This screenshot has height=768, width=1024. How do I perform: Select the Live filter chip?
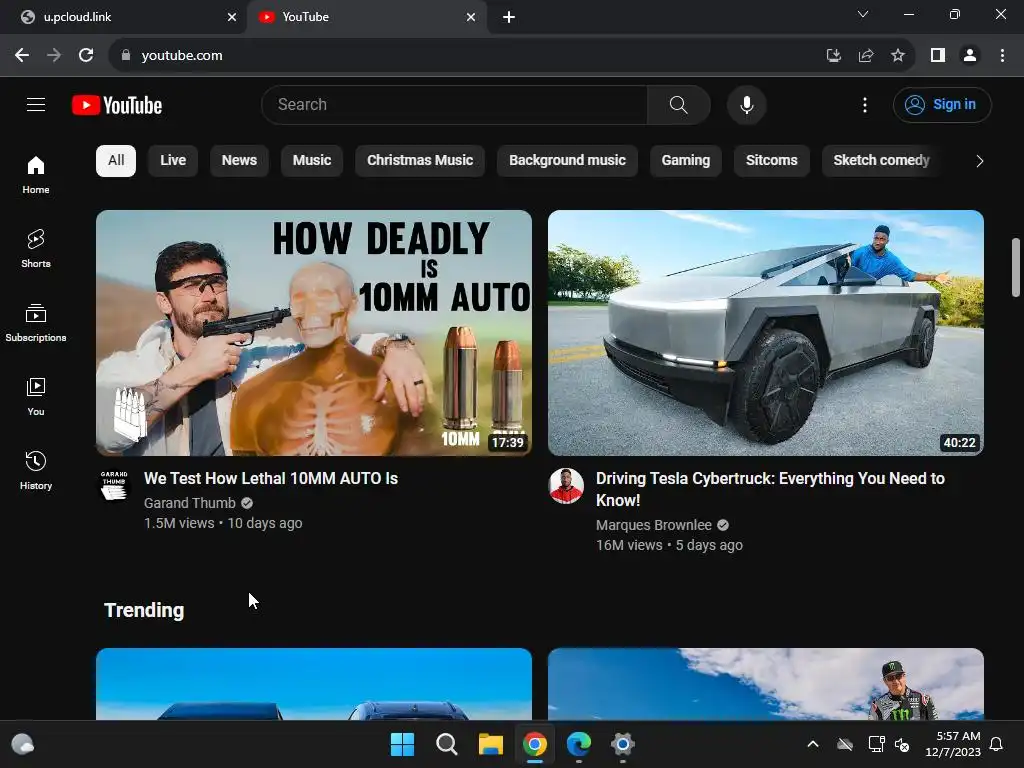173,161
